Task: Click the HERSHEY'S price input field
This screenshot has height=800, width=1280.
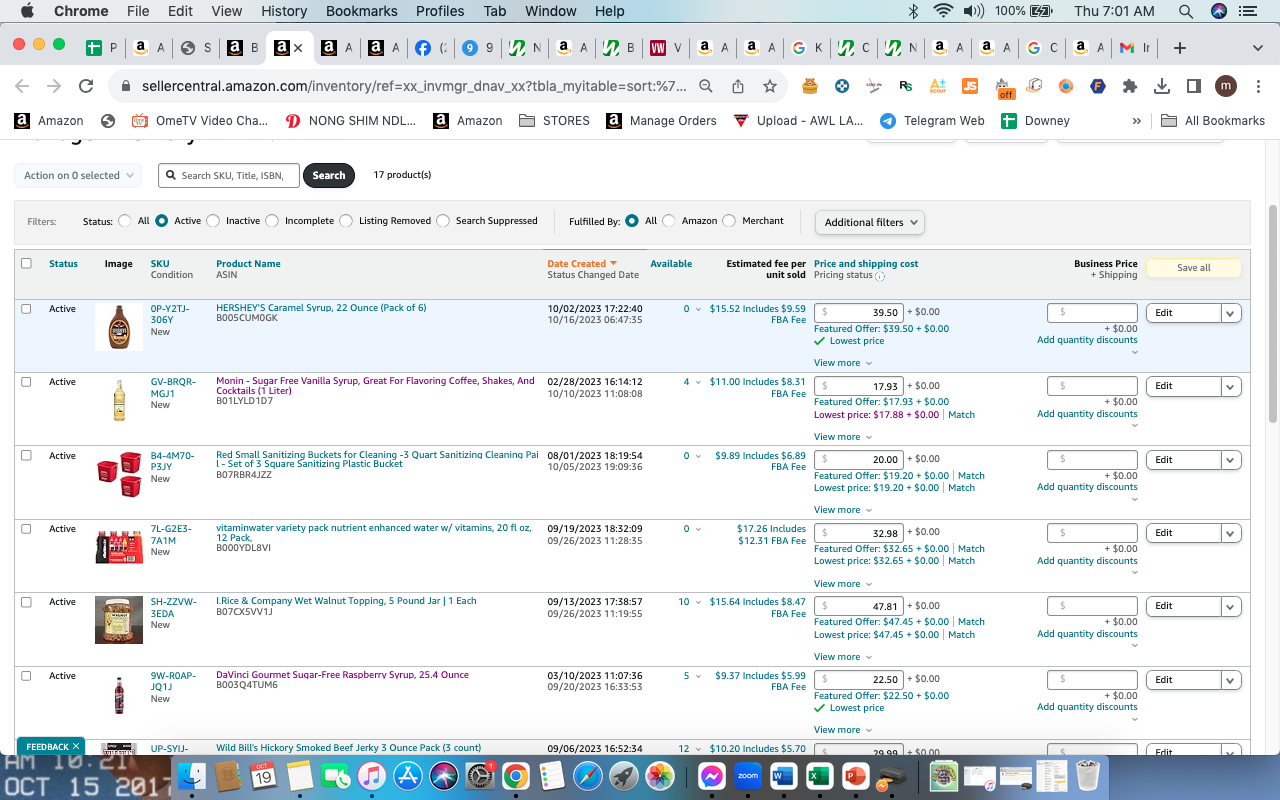Action: point(859,312)
